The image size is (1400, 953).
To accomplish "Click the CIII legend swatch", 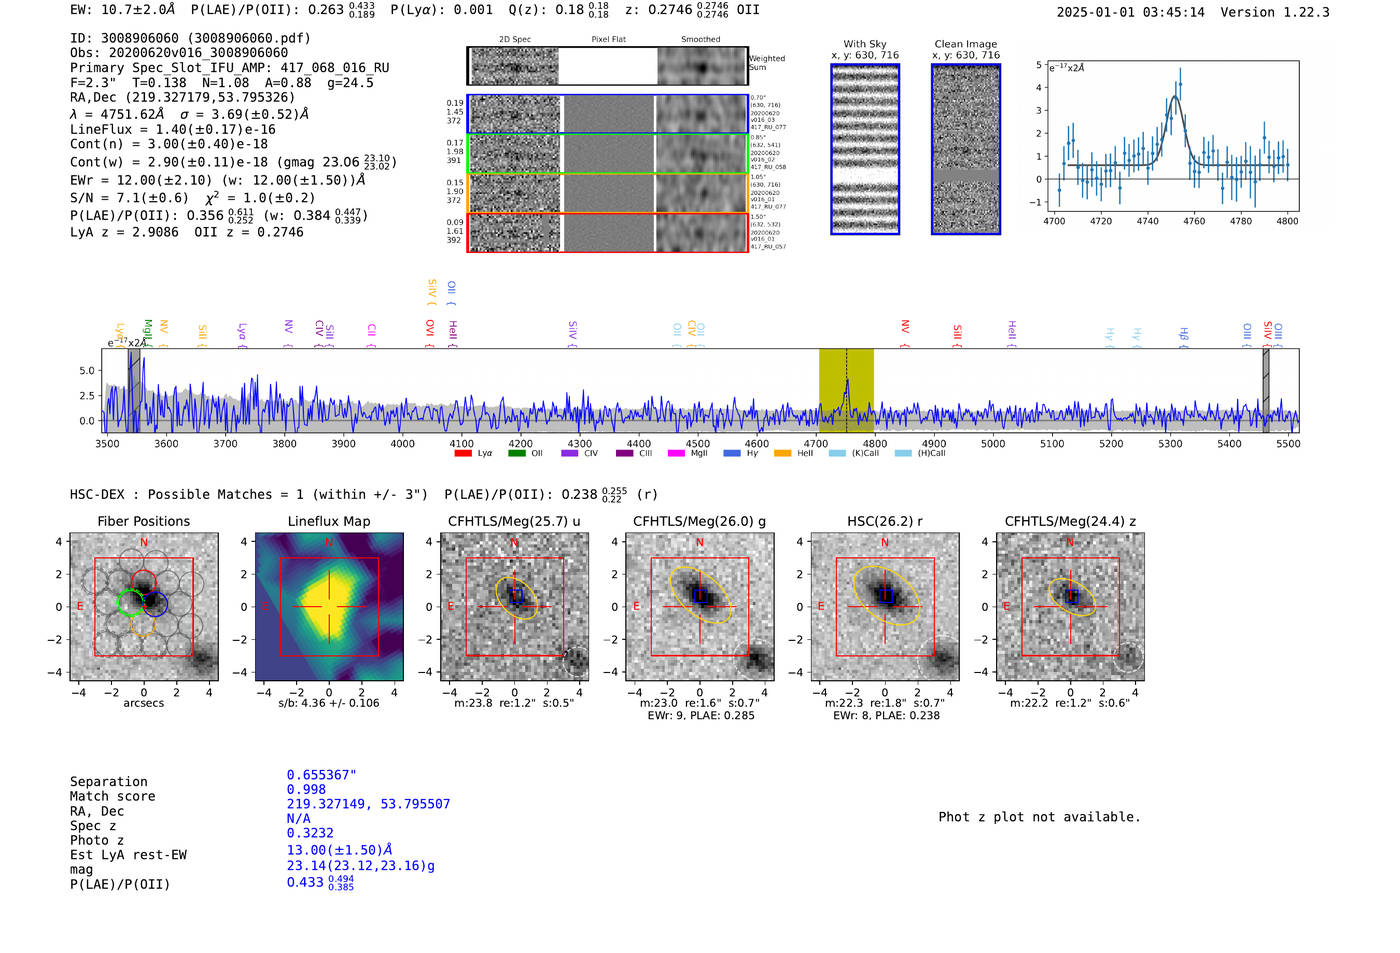I will [625, 453].
